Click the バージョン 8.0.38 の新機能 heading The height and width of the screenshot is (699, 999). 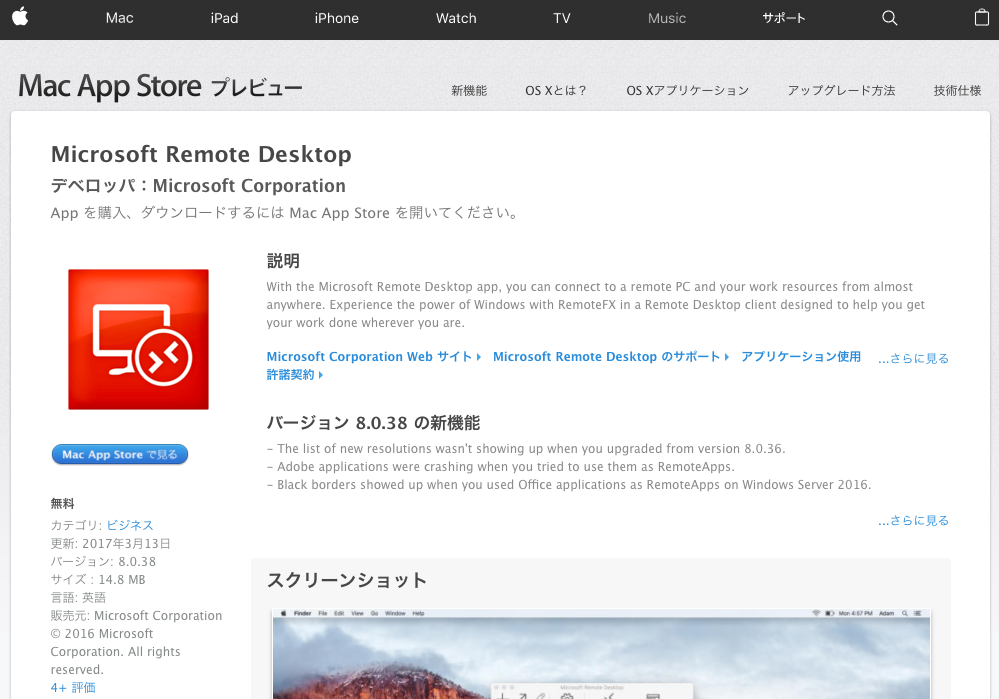373,423
